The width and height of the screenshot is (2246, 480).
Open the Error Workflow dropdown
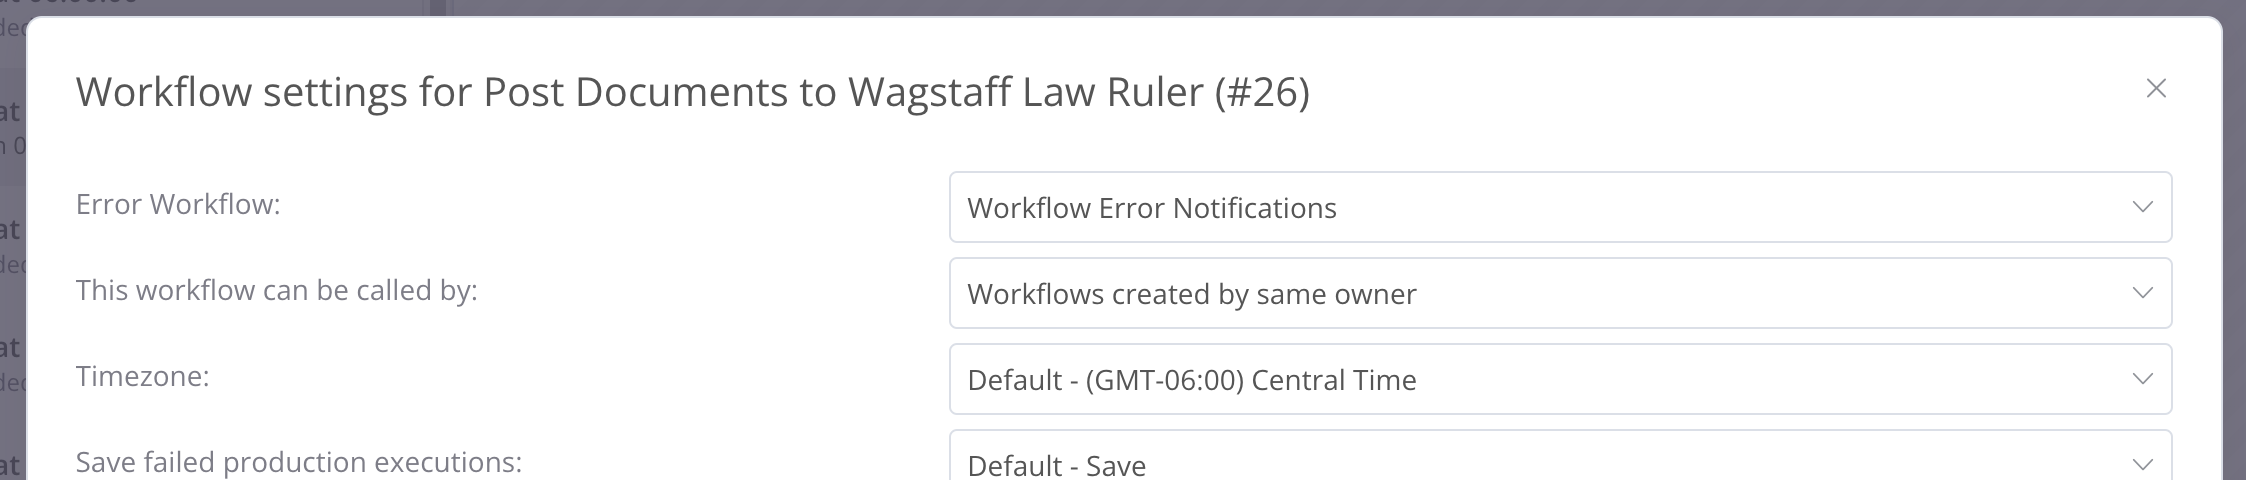pyautogui.click(x=1560, y=207)
